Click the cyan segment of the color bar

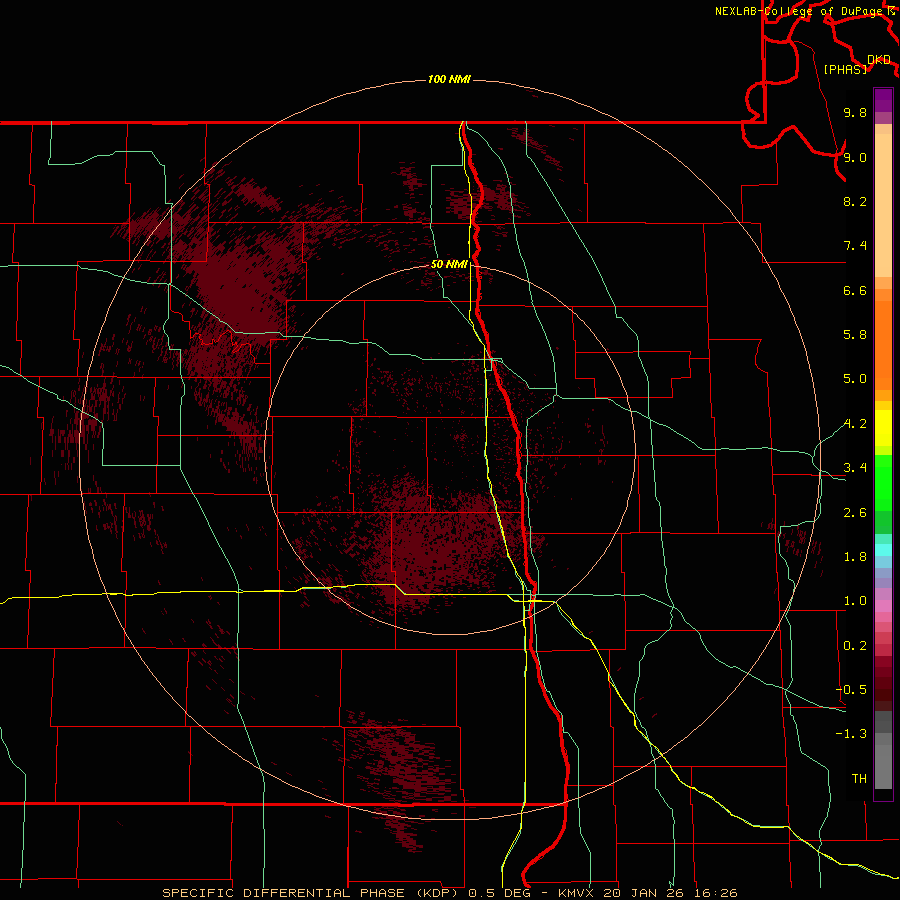(x=883, y=550)
